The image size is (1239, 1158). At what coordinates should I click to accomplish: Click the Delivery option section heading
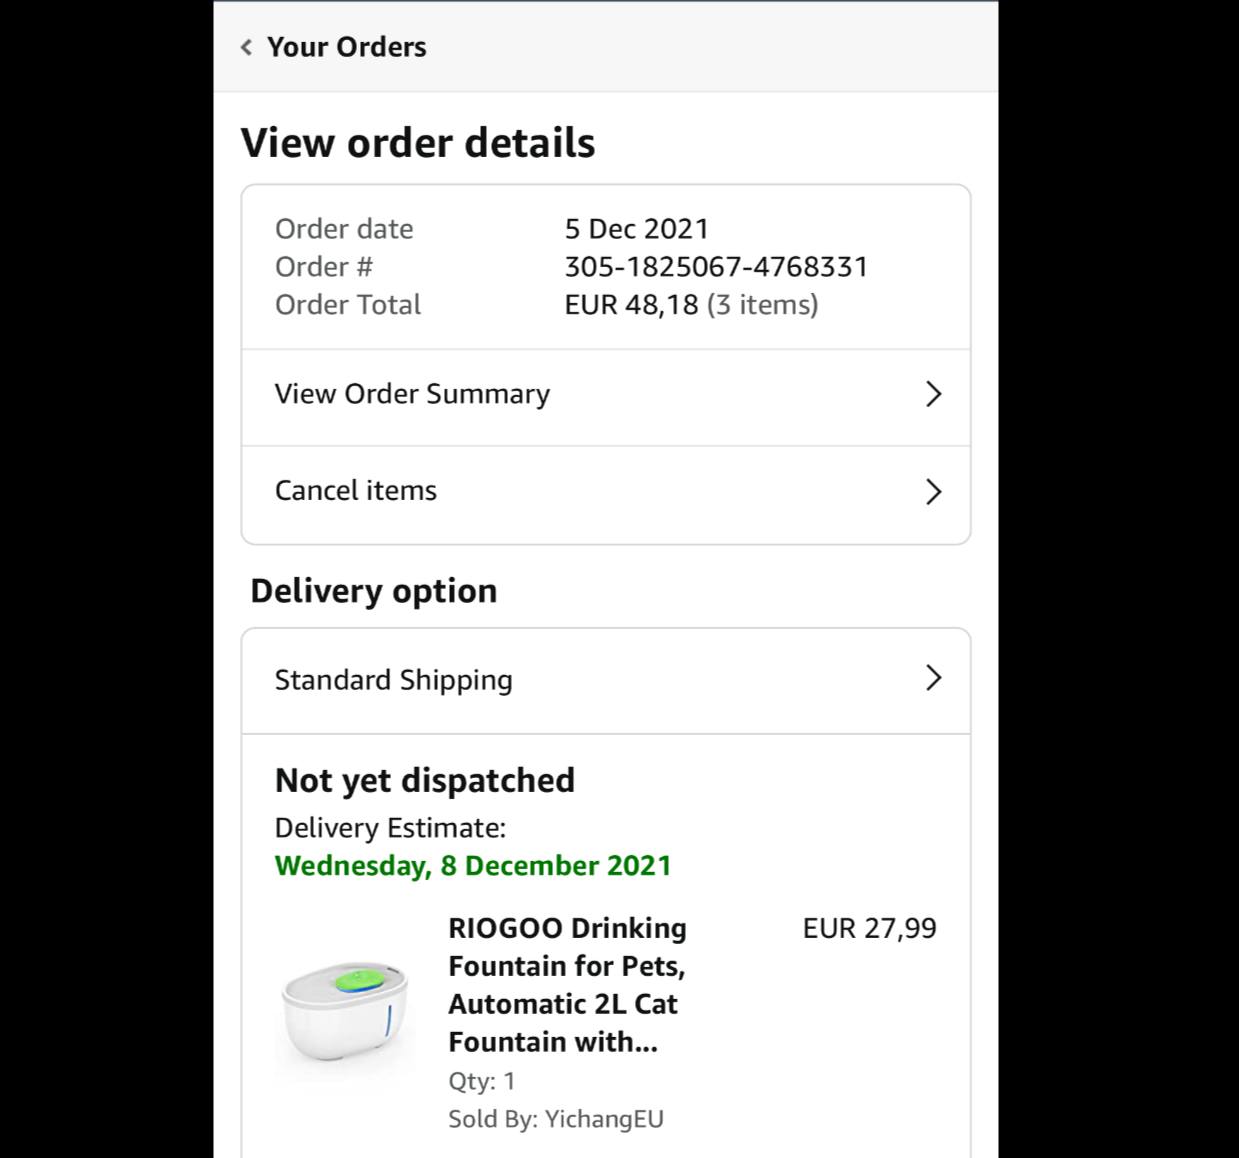click(x=373, y=591)
